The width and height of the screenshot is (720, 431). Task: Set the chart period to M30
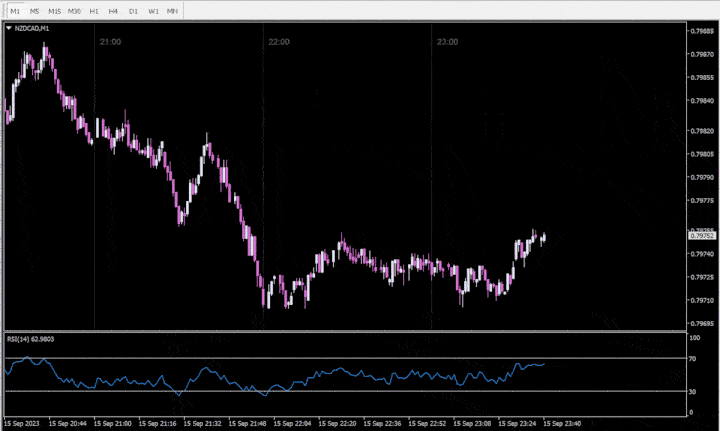click(x=75, y=10)
